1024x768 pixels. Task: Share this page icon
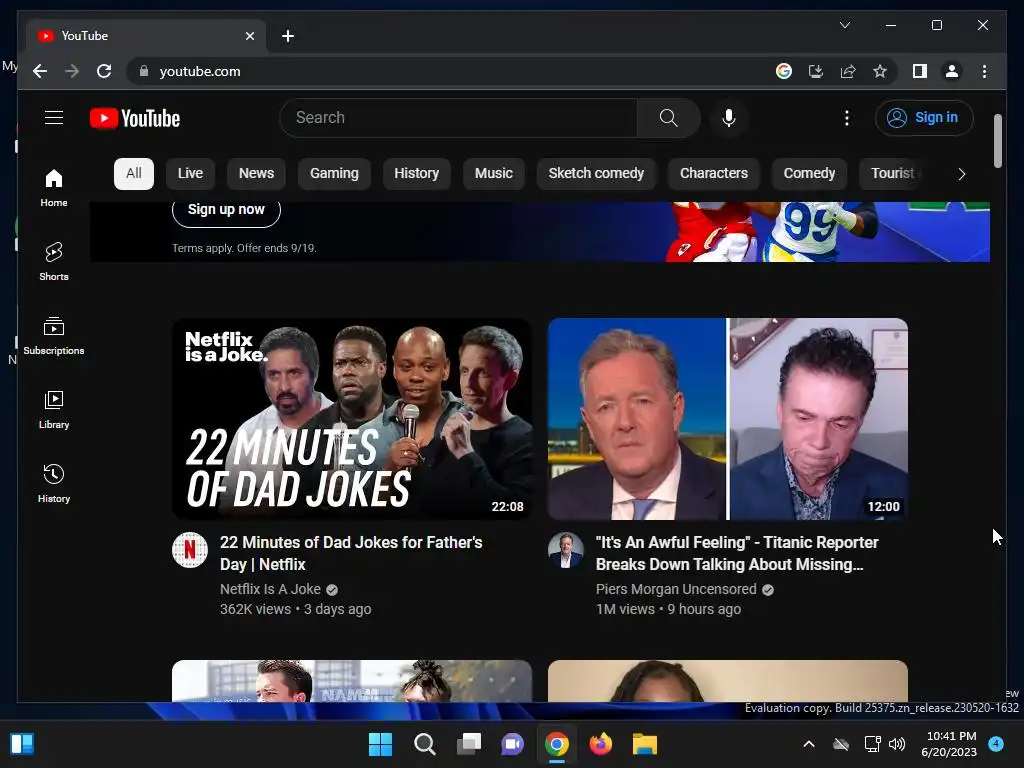click(848, 71)
